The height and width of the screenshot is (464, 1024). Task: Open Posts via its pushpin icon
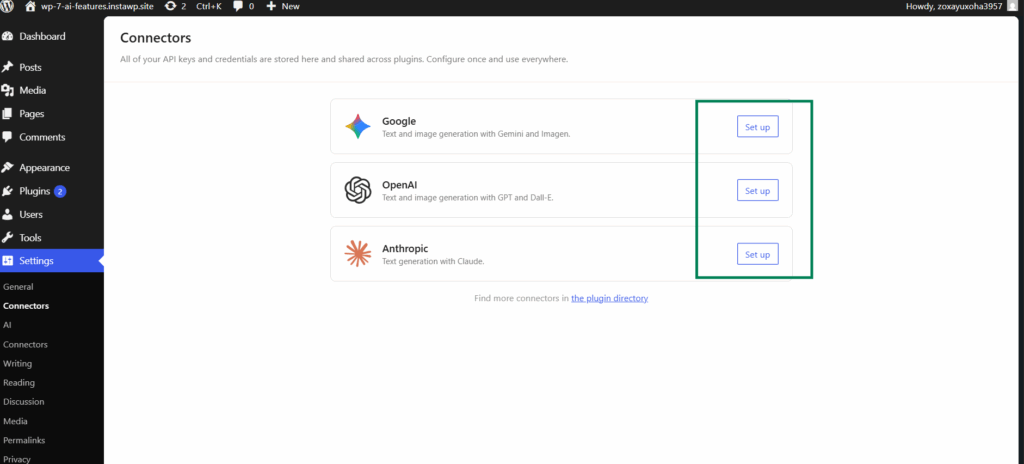(x=8, y=67)
